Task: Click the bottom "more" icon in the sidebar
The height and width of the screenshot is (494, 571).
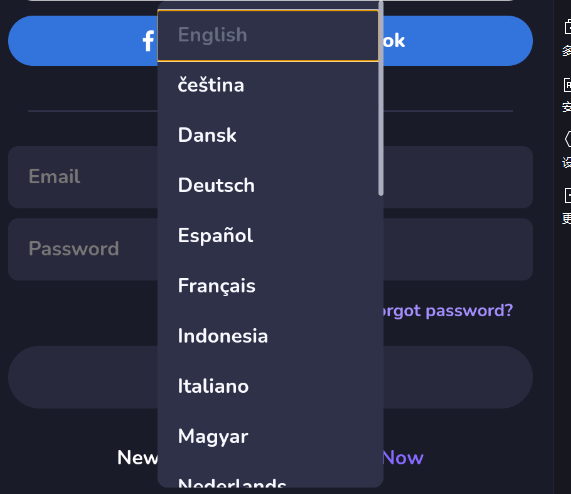Action: (567, 195)
